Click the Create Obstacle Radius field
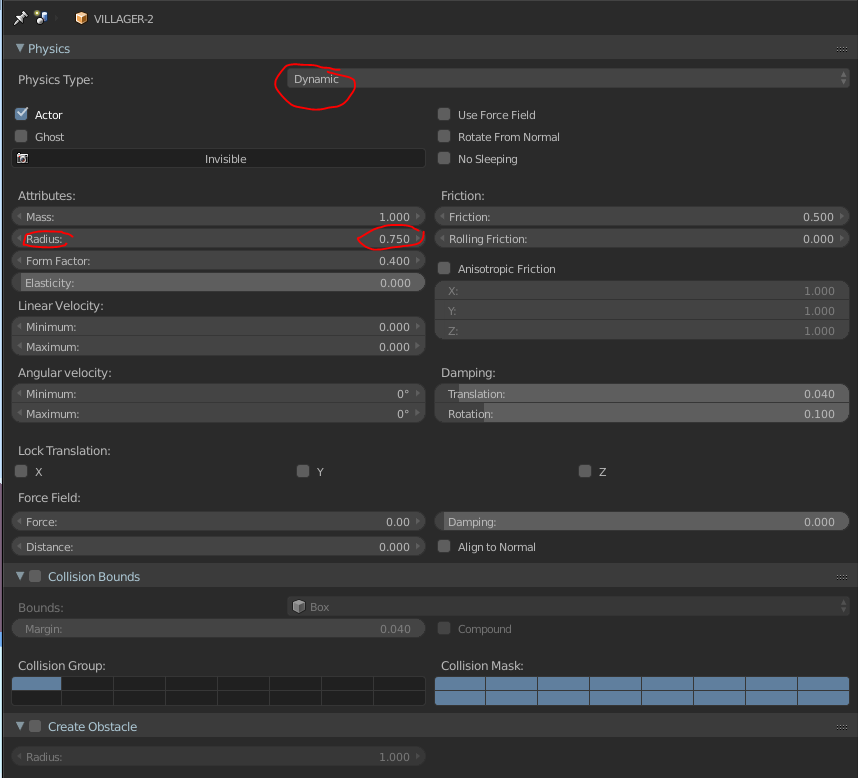 point(218,757)
